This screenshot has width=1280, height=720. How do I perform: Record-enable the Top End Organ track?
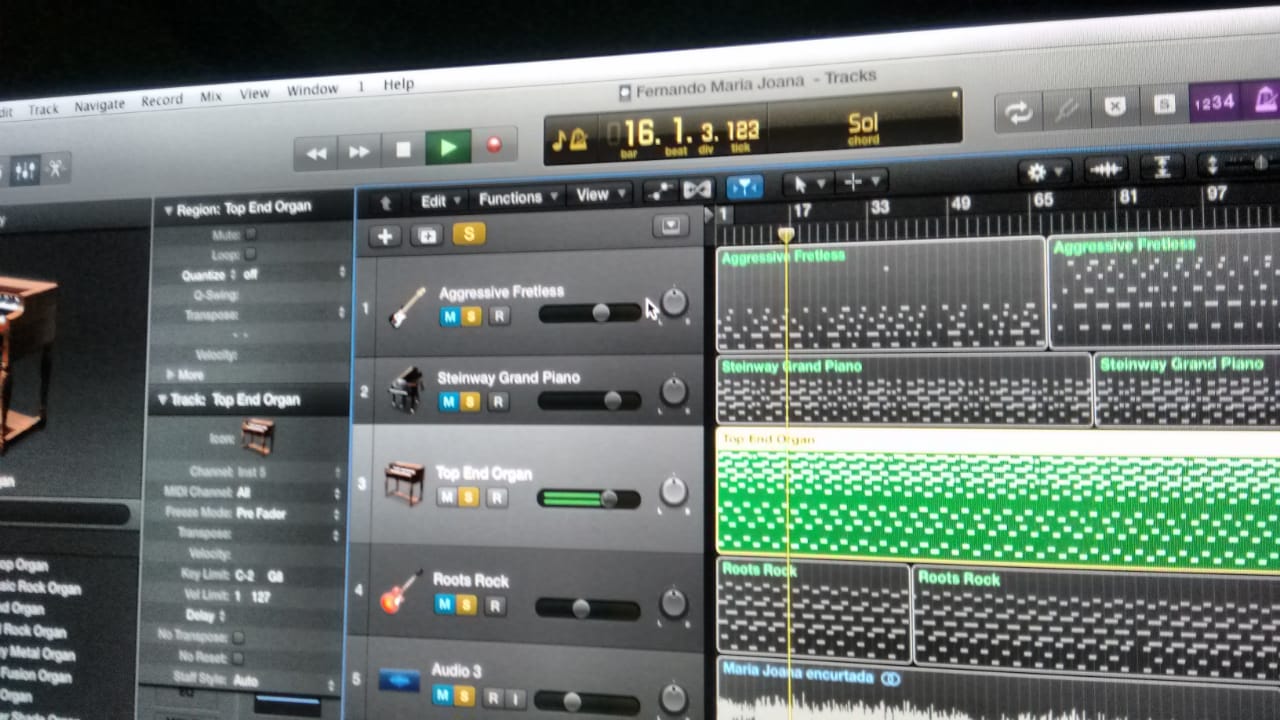[500, 497]
